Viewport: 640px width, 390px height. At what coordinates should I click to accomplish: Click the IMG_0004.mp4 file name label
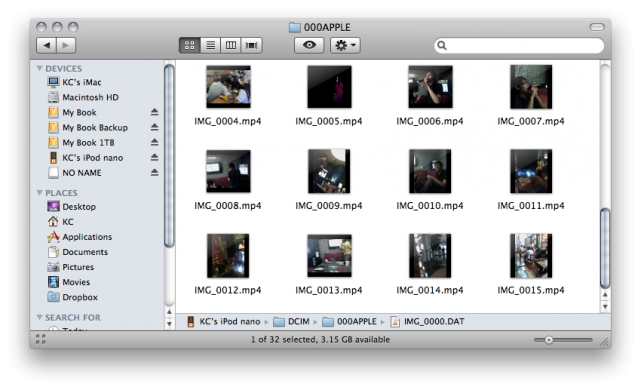pyautogui.click(x=228, y=121)
